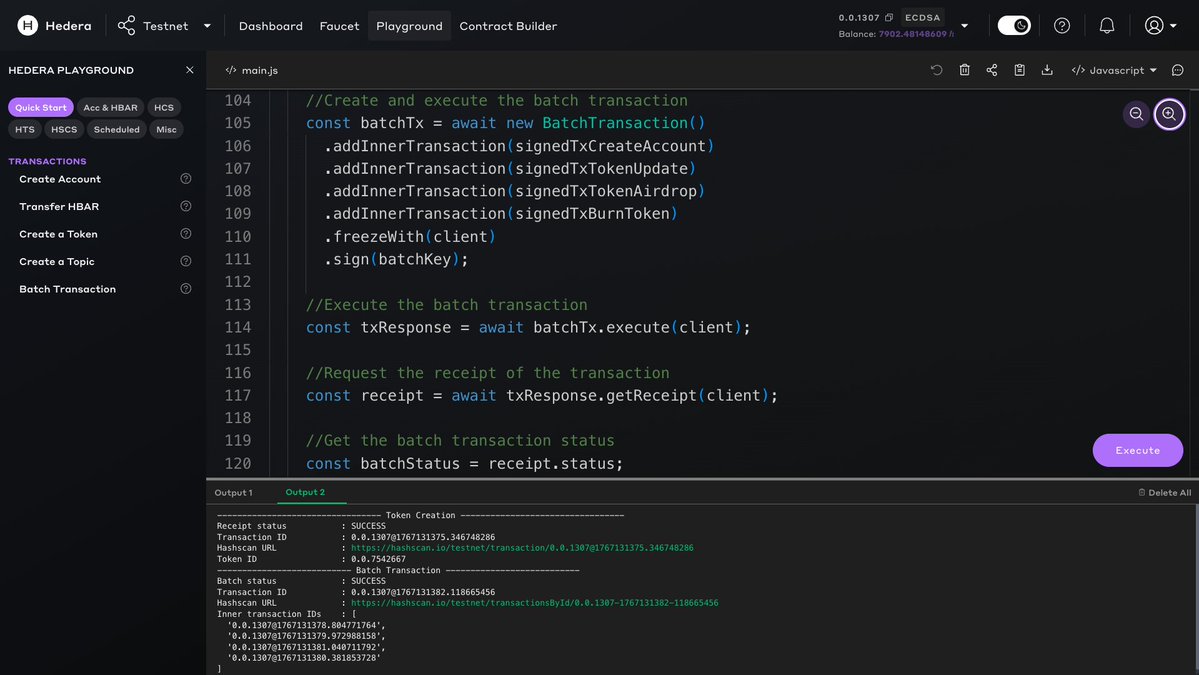Image resolution: width=1199 pixels, height=675 pixels.
Task: Copy account ID 0.0.1307 with the copy icon
Action: click(x=889, y=17)
